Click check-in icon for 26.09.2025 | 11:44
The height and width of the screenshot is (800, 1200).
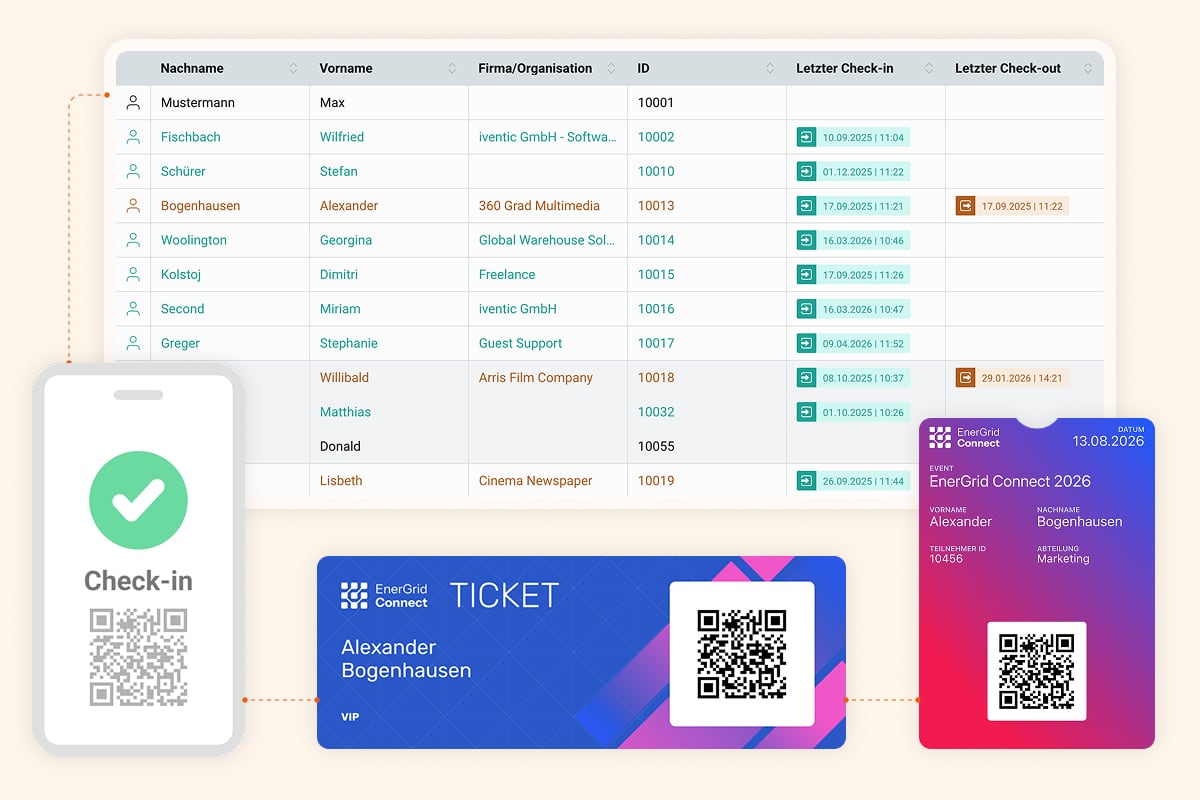tap(806, 480)
